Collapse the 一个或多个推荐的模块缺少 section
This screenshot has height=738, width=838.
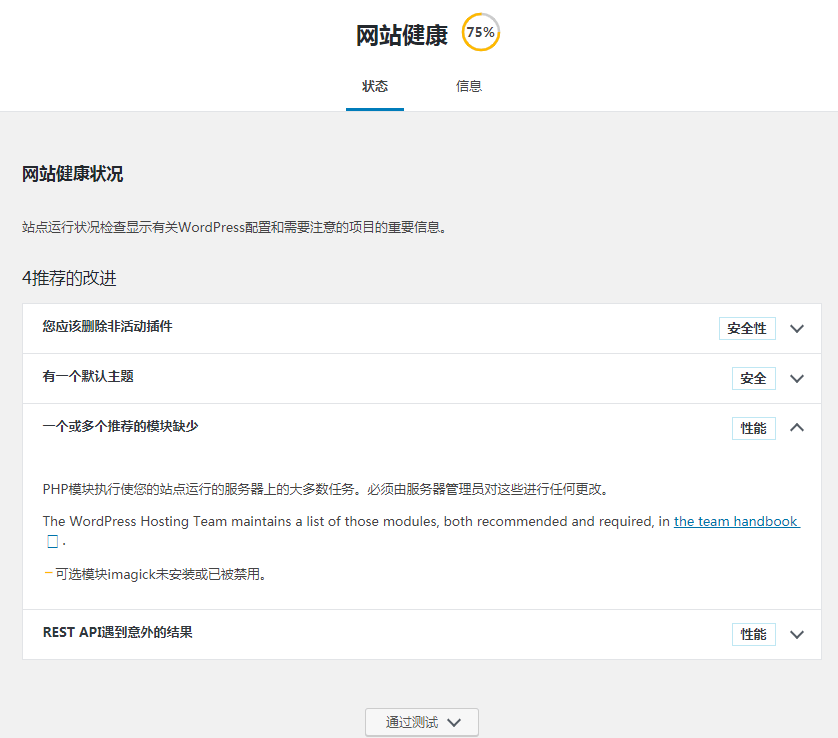(797, 427)
